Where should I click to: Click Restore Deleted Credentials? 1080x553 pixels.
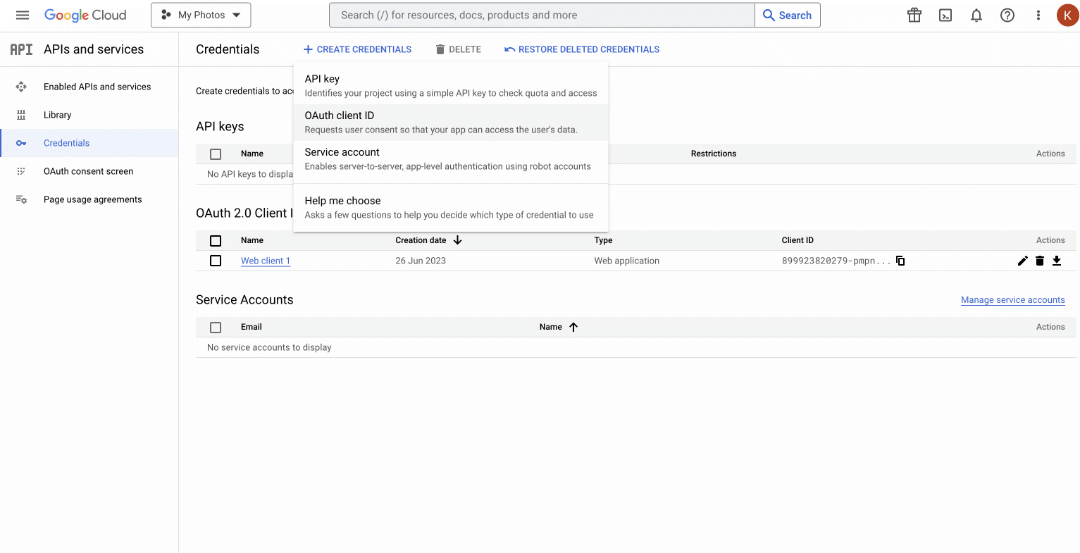(x=582, y=50)
